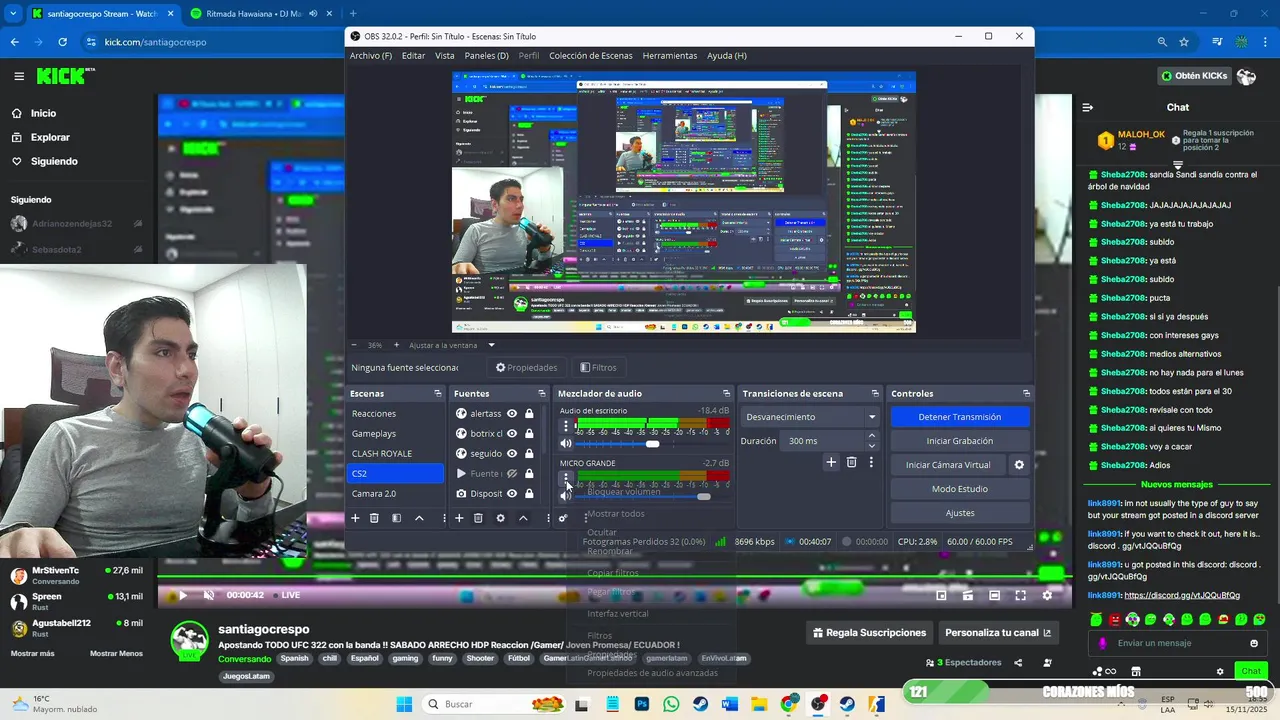Undock the Controles panel

[x=1026, y=393]
